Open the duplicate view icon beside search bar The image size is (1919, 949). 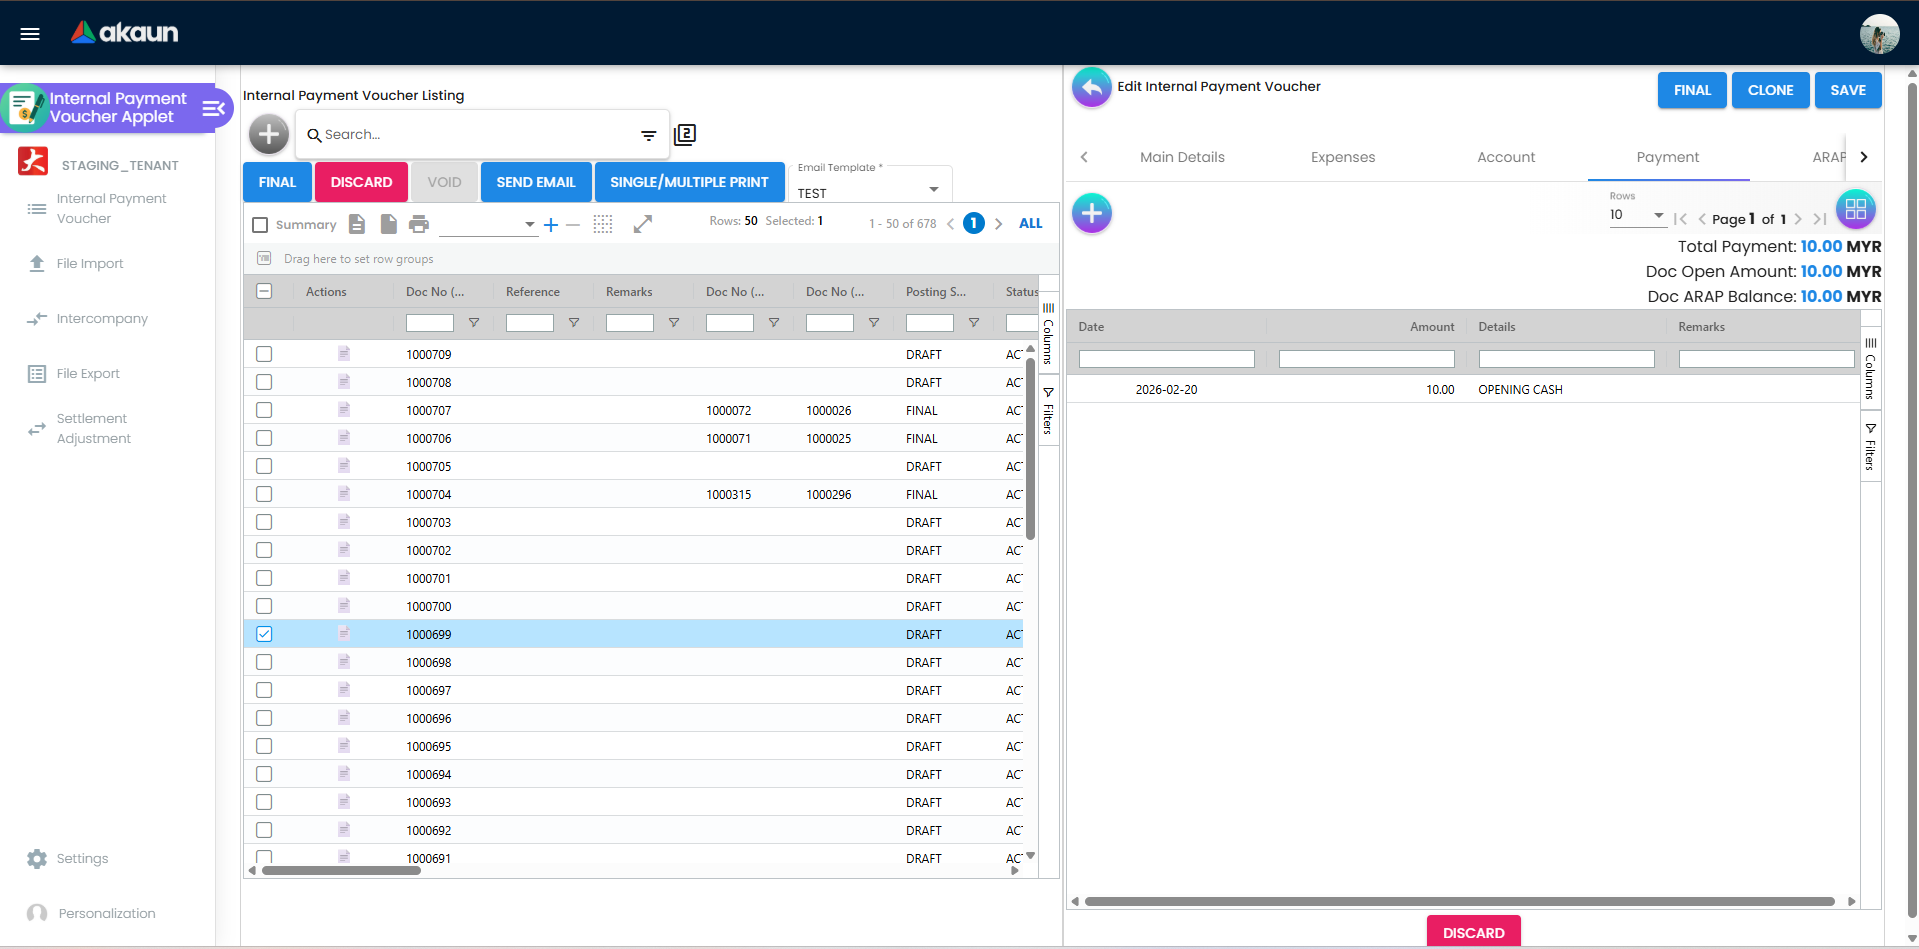click(686, 133)
